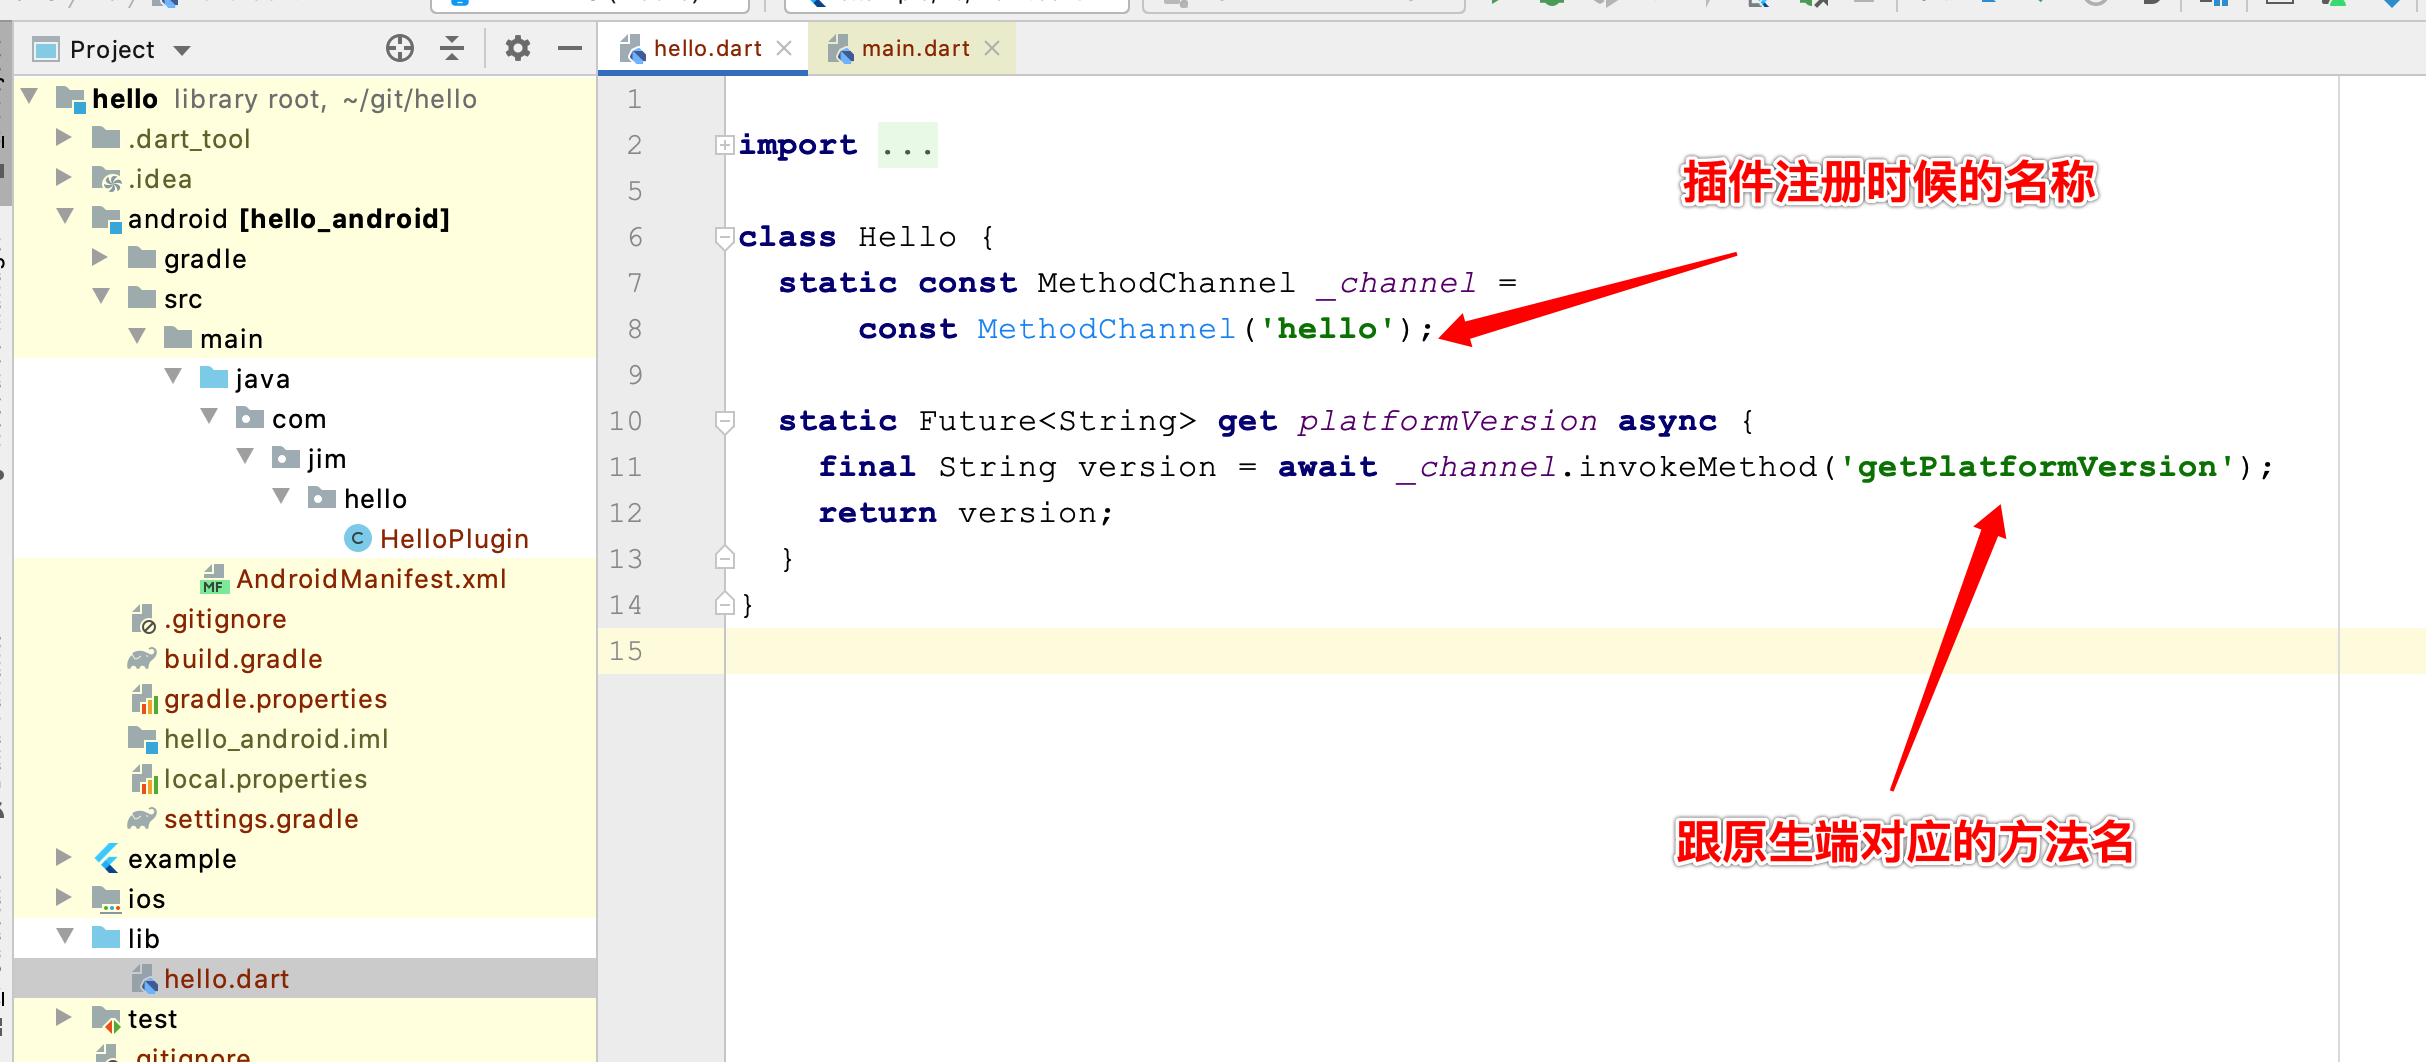Click the build.gradle elephant icon
Viewport: 2426px width, 1062px height.
tap(142, 659)
